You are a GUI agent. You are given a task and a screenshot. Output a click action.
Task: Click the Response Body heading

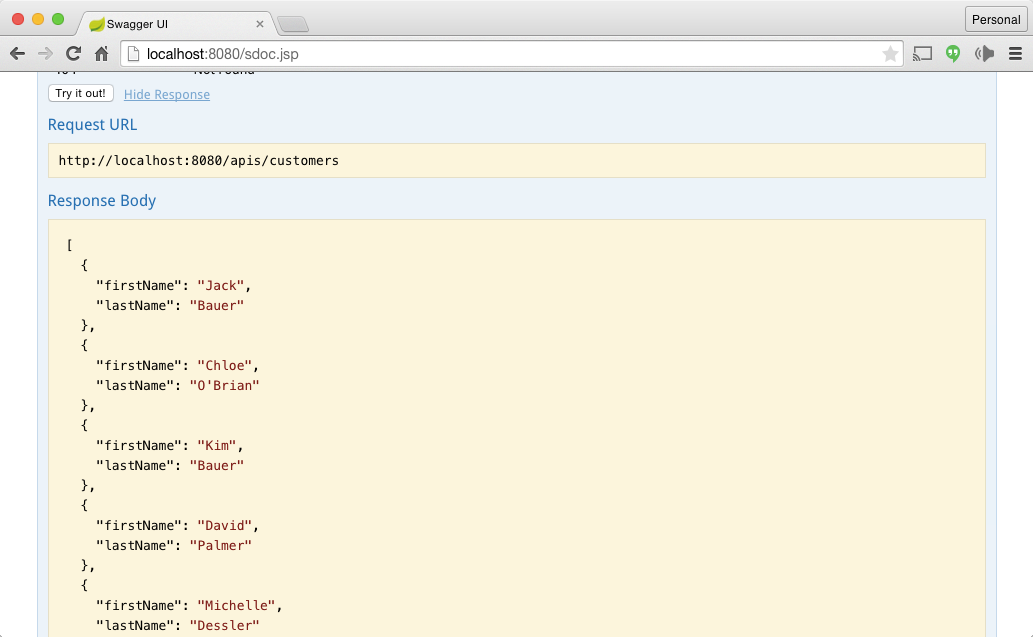click(102, 200)
